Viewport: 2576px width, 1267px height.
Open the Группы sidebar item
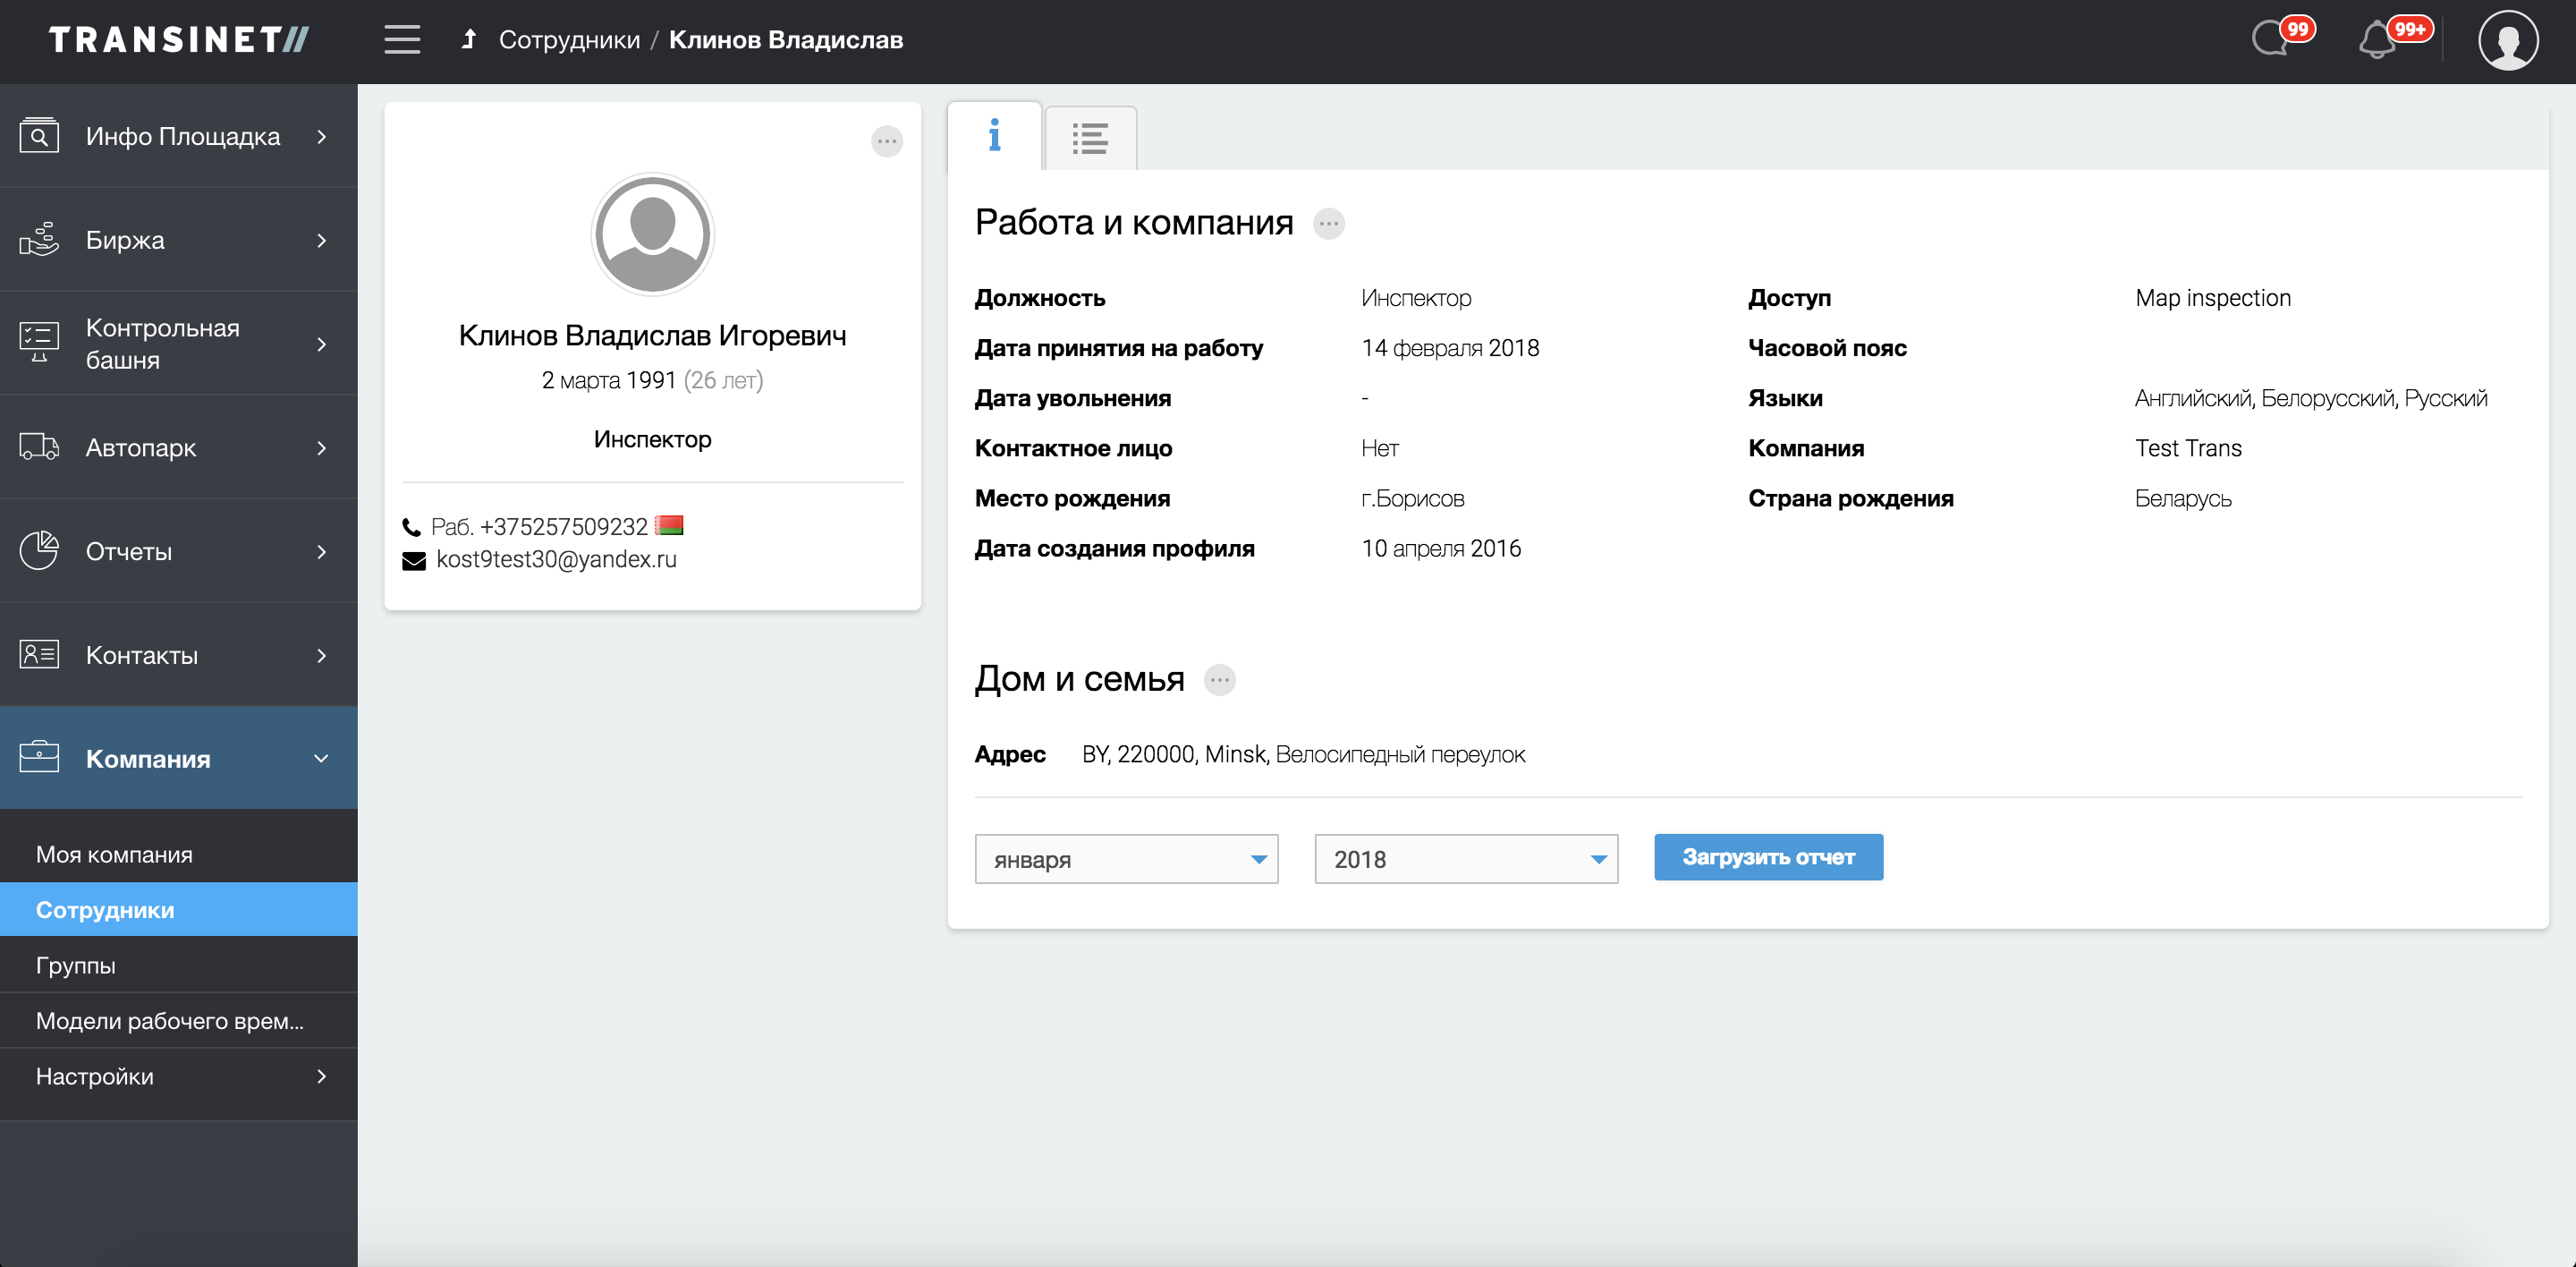76,965
